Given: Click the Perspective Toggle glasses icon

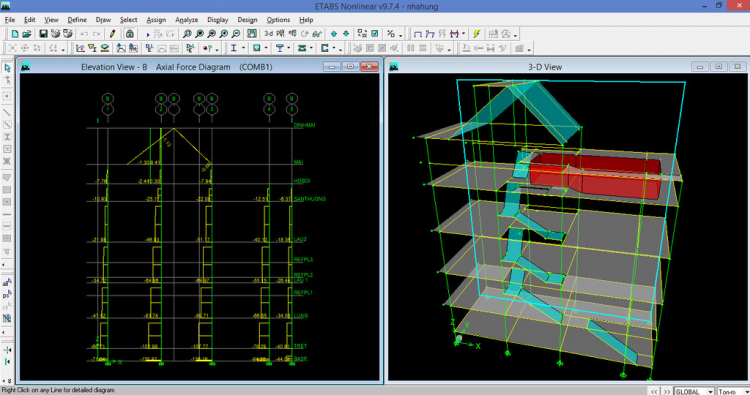Looking at the screenshot, I should (317, 34).
